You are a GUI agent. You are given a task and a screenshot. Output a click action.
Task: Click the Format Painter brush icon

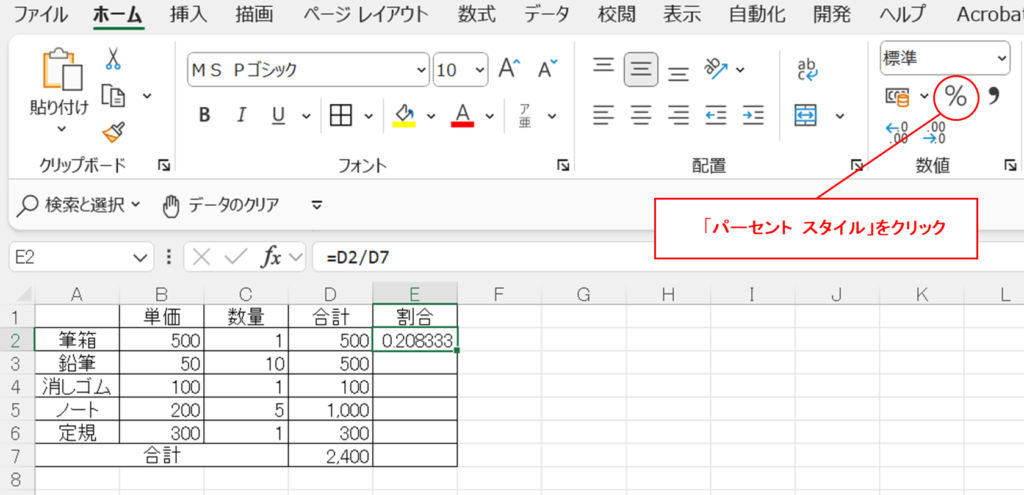pos(113,133)
